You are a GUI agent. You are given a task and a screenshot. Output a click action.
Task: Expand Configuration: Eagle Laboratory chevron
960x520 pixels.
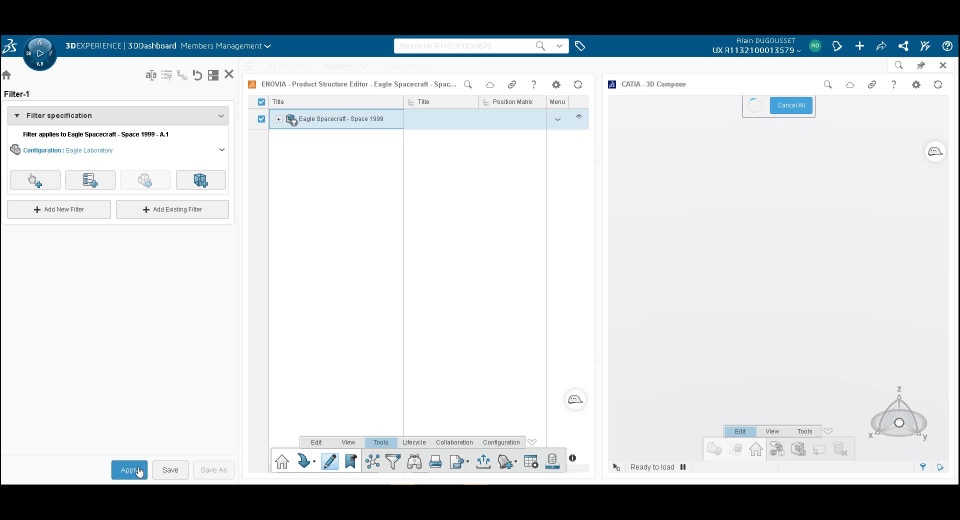click(222, 149)
